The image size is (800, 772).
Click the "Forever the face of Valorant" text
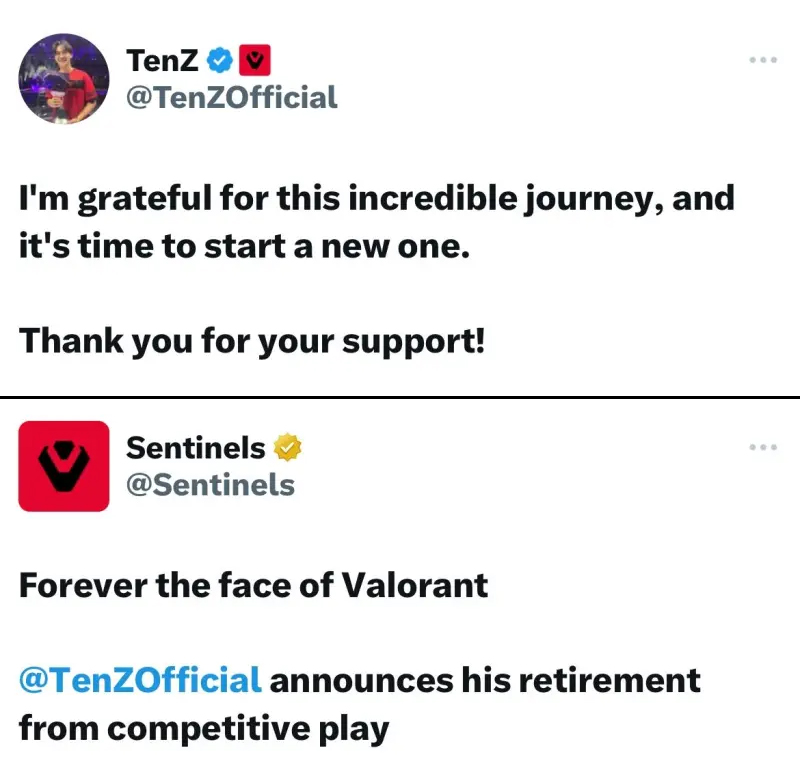(x=253, y=584)
